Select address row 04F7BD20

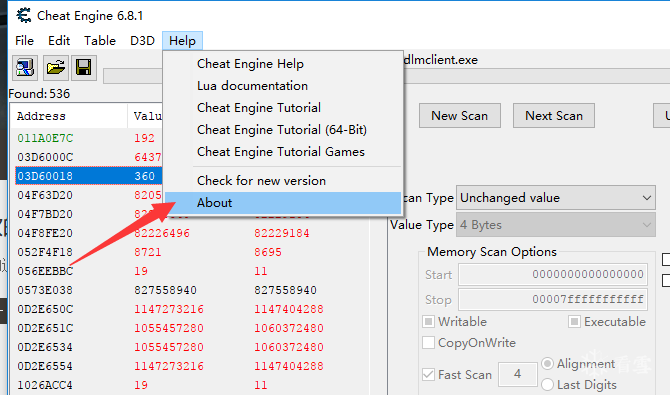[x=45, y=214]
